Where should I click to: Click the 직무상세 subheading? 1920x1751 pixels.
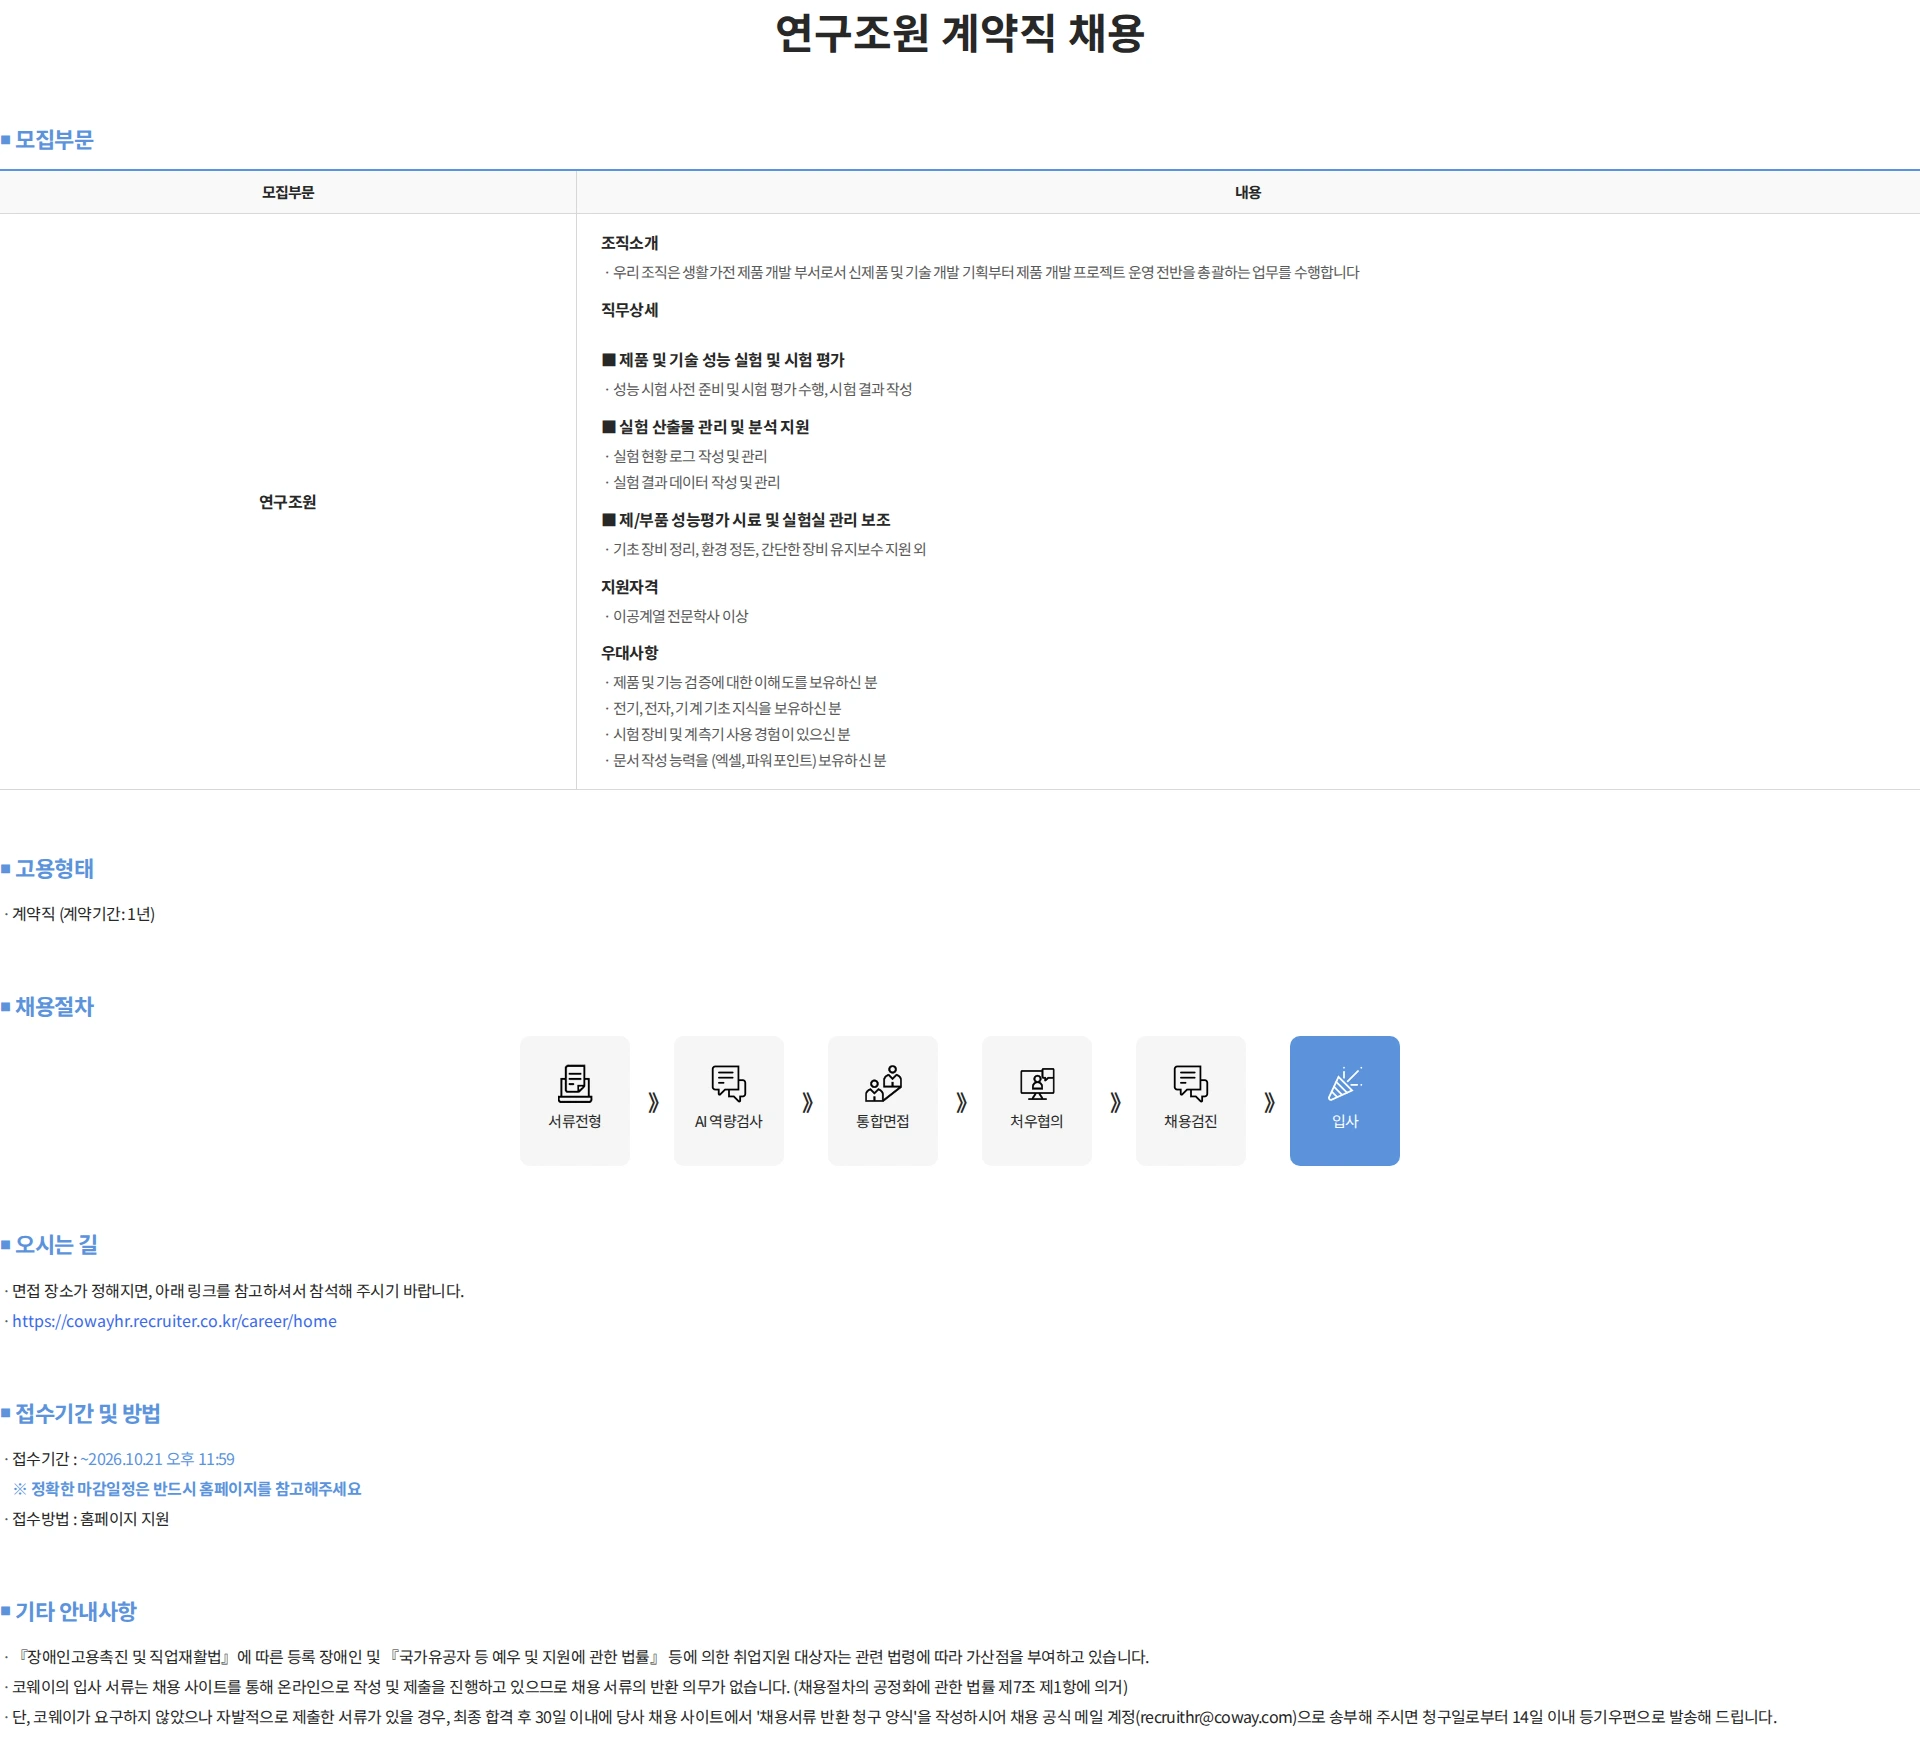click(x=629, y=310)
